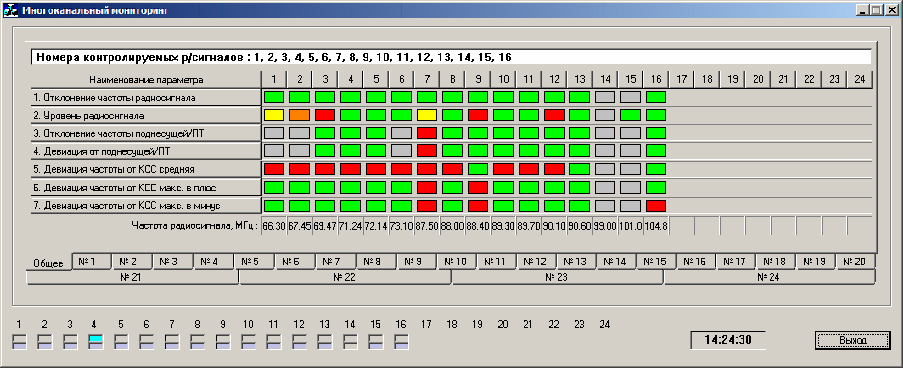Image resolution: width=903 pixels, height=368 pixels.
Task: Click gray frequency deviation cell for signal 14
Action: (x=605, y=97)
